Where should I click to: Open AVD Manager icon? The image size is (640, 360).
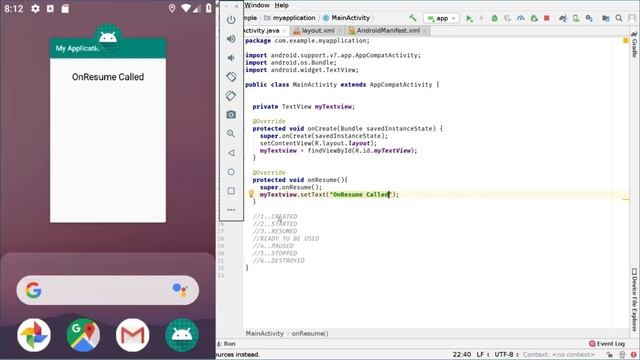pyautogui.click(x=576, y=18)
